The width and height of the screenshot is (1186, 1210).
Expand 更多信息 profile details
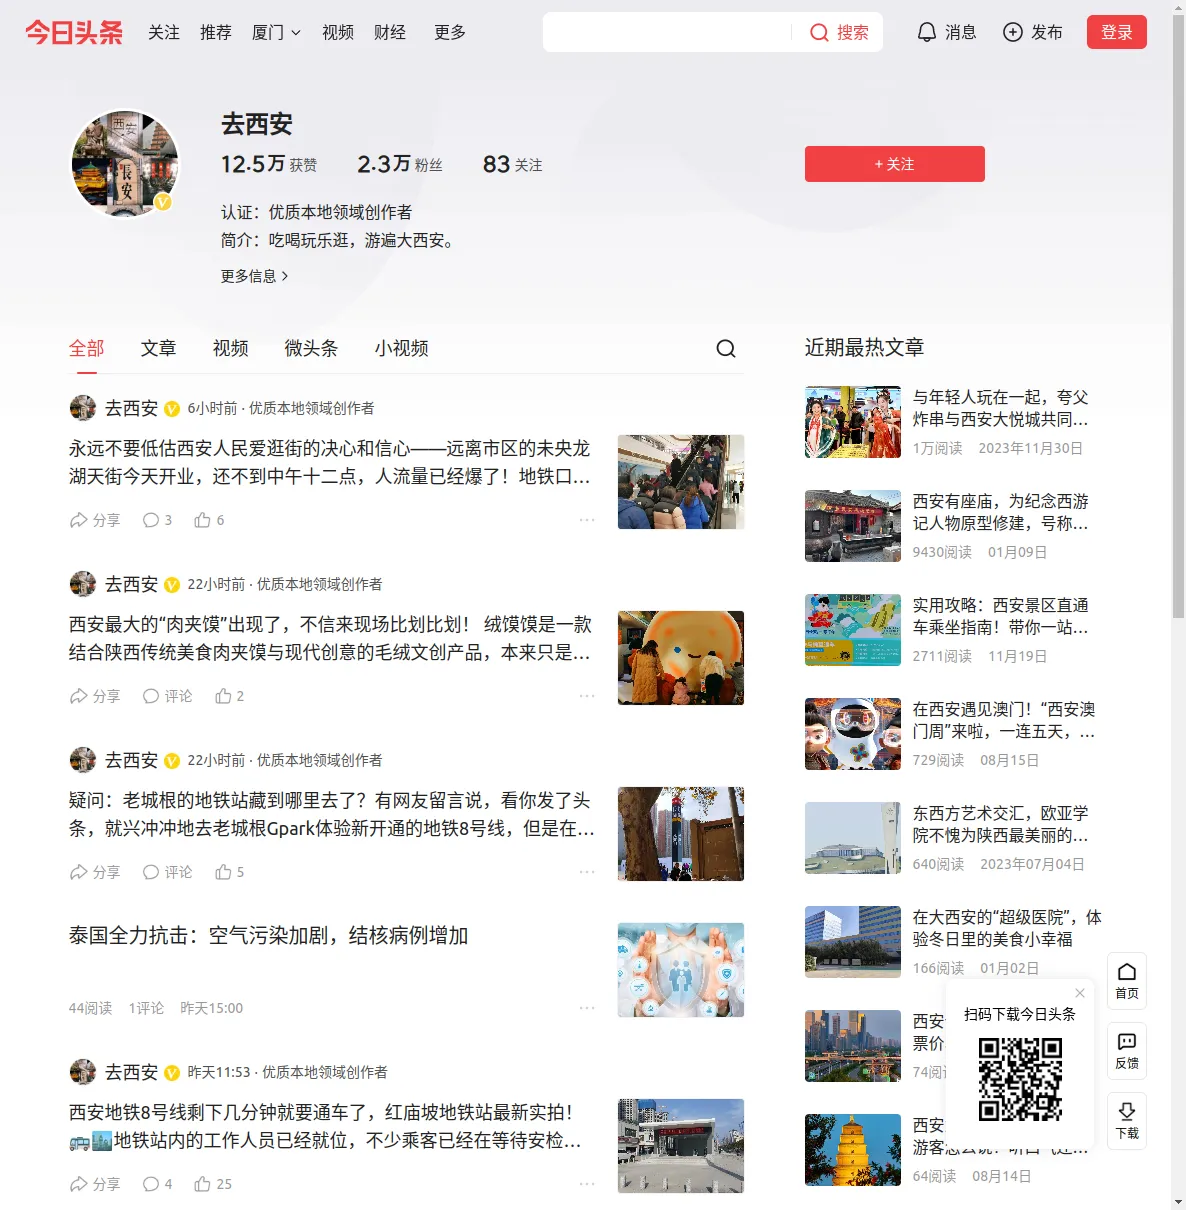coord(255,276)
